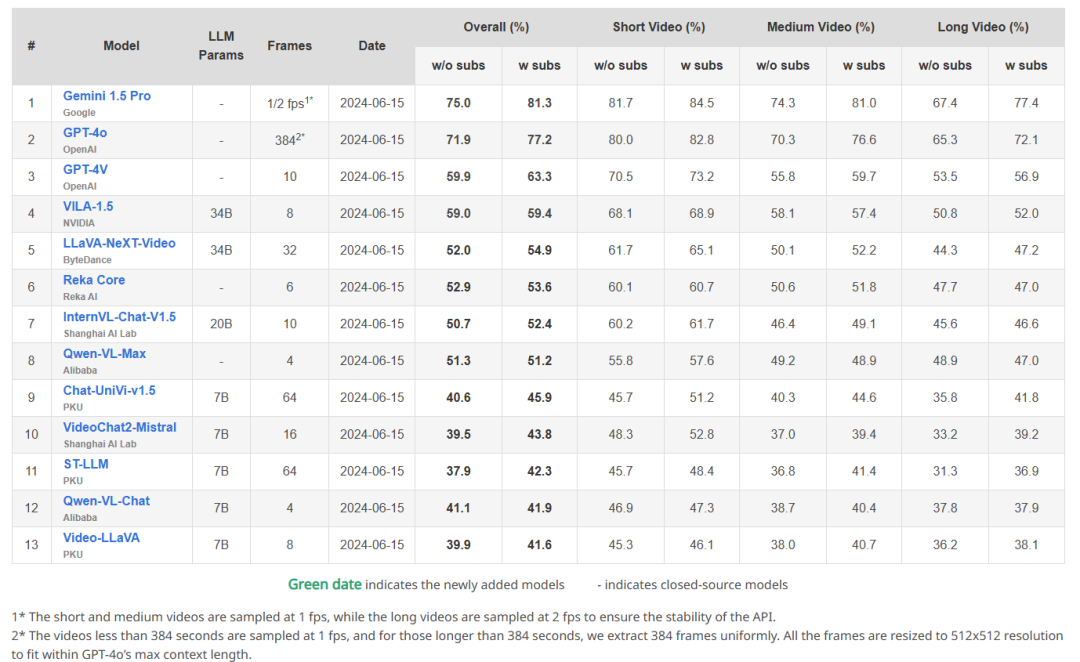Open the InternVL-Chat-V1.5 model link
This screenshot has width=1080, height=662.
coord(119,317)
